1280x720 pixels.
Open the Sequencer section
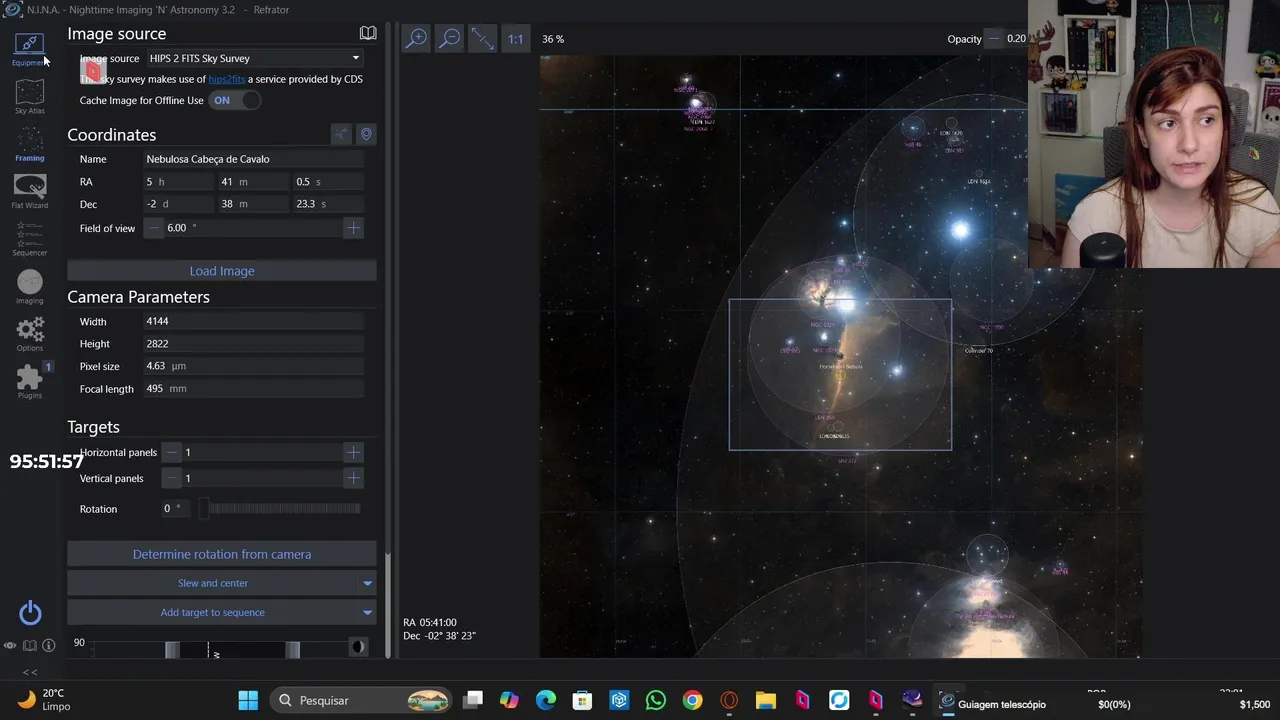click(x=29, y=239)
